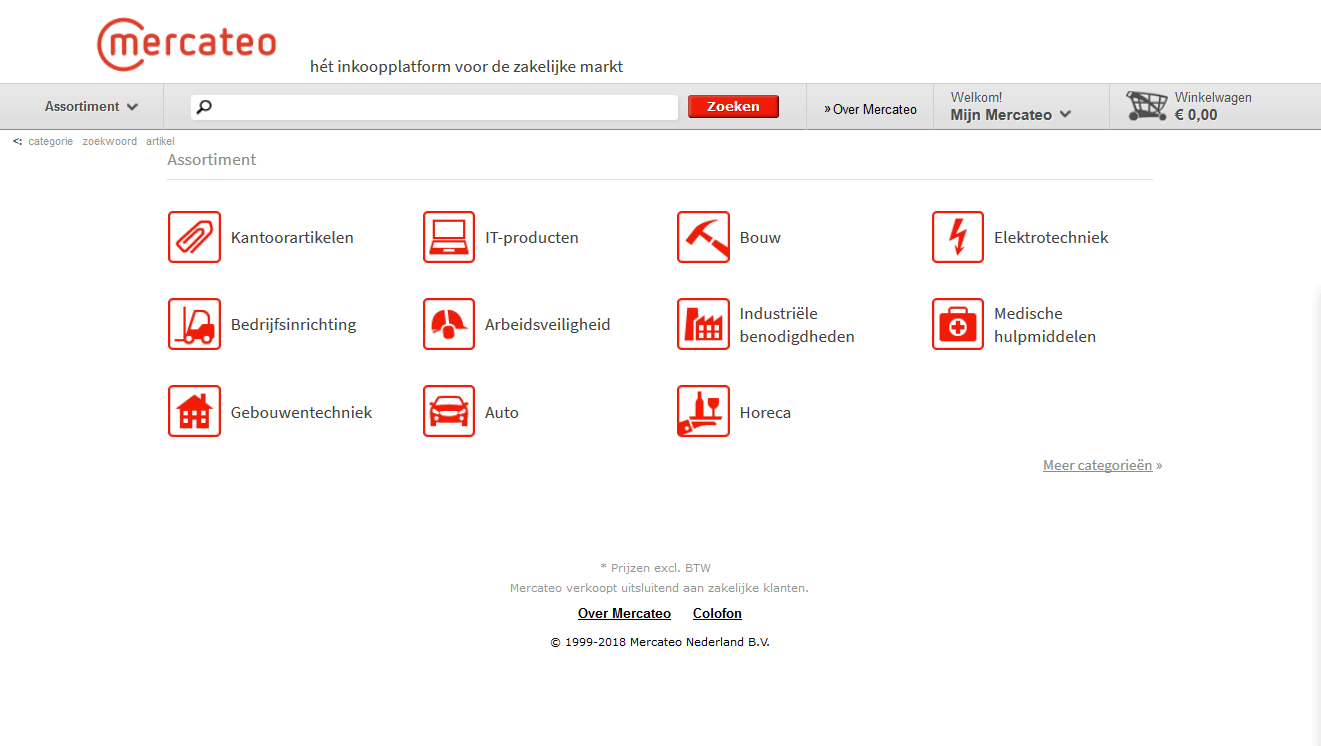Screen dimensions: 1321x746
Task: Open the Bedrijfsinrichting forklift icon
Action: [194, 324]
